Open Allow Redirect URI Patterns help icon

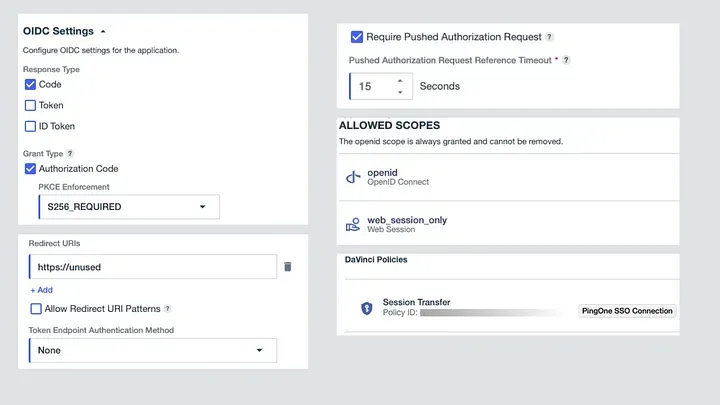168,309
